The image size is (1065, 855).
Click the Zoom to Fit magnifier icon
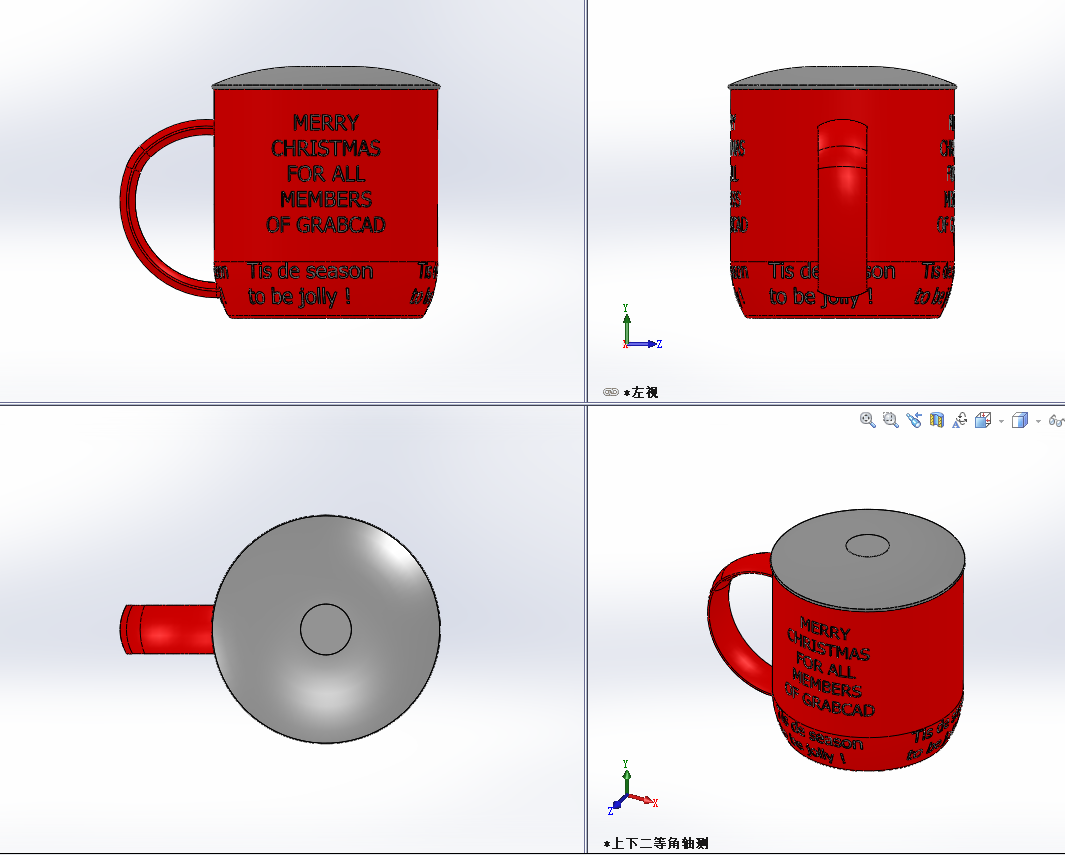[867, 420]
